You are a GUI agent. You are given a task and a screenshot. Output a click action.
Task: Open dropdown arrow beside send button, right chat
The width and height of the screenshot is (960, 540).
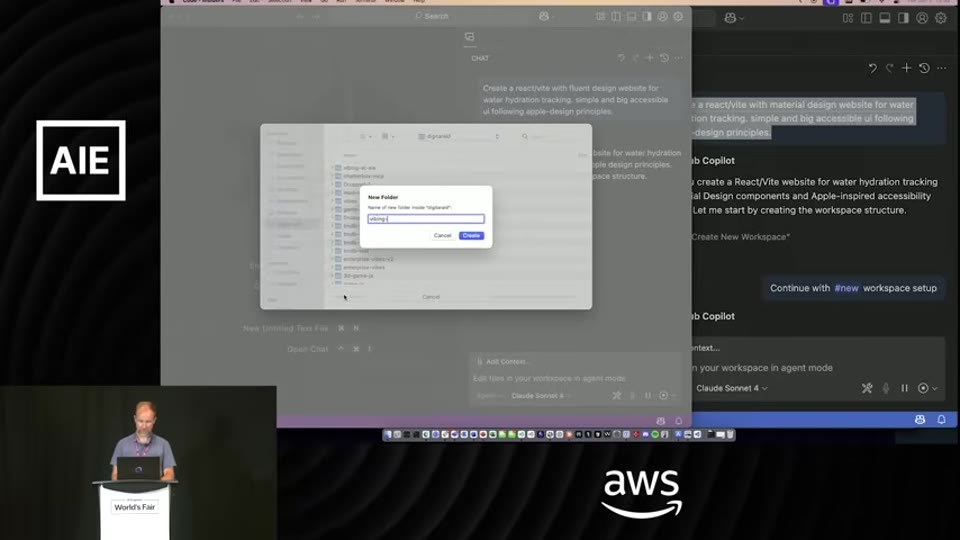[934, 388]
